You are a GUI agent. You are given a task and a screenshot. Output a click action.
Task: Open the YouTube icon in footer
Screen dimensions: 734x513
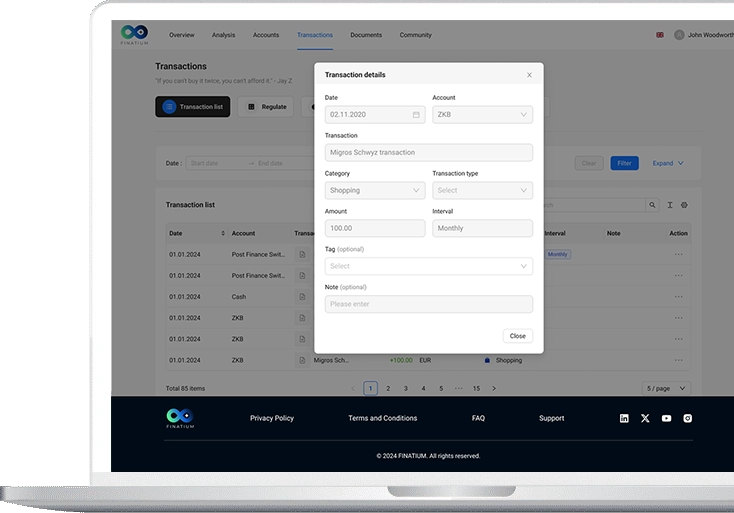tap(666, 418)
